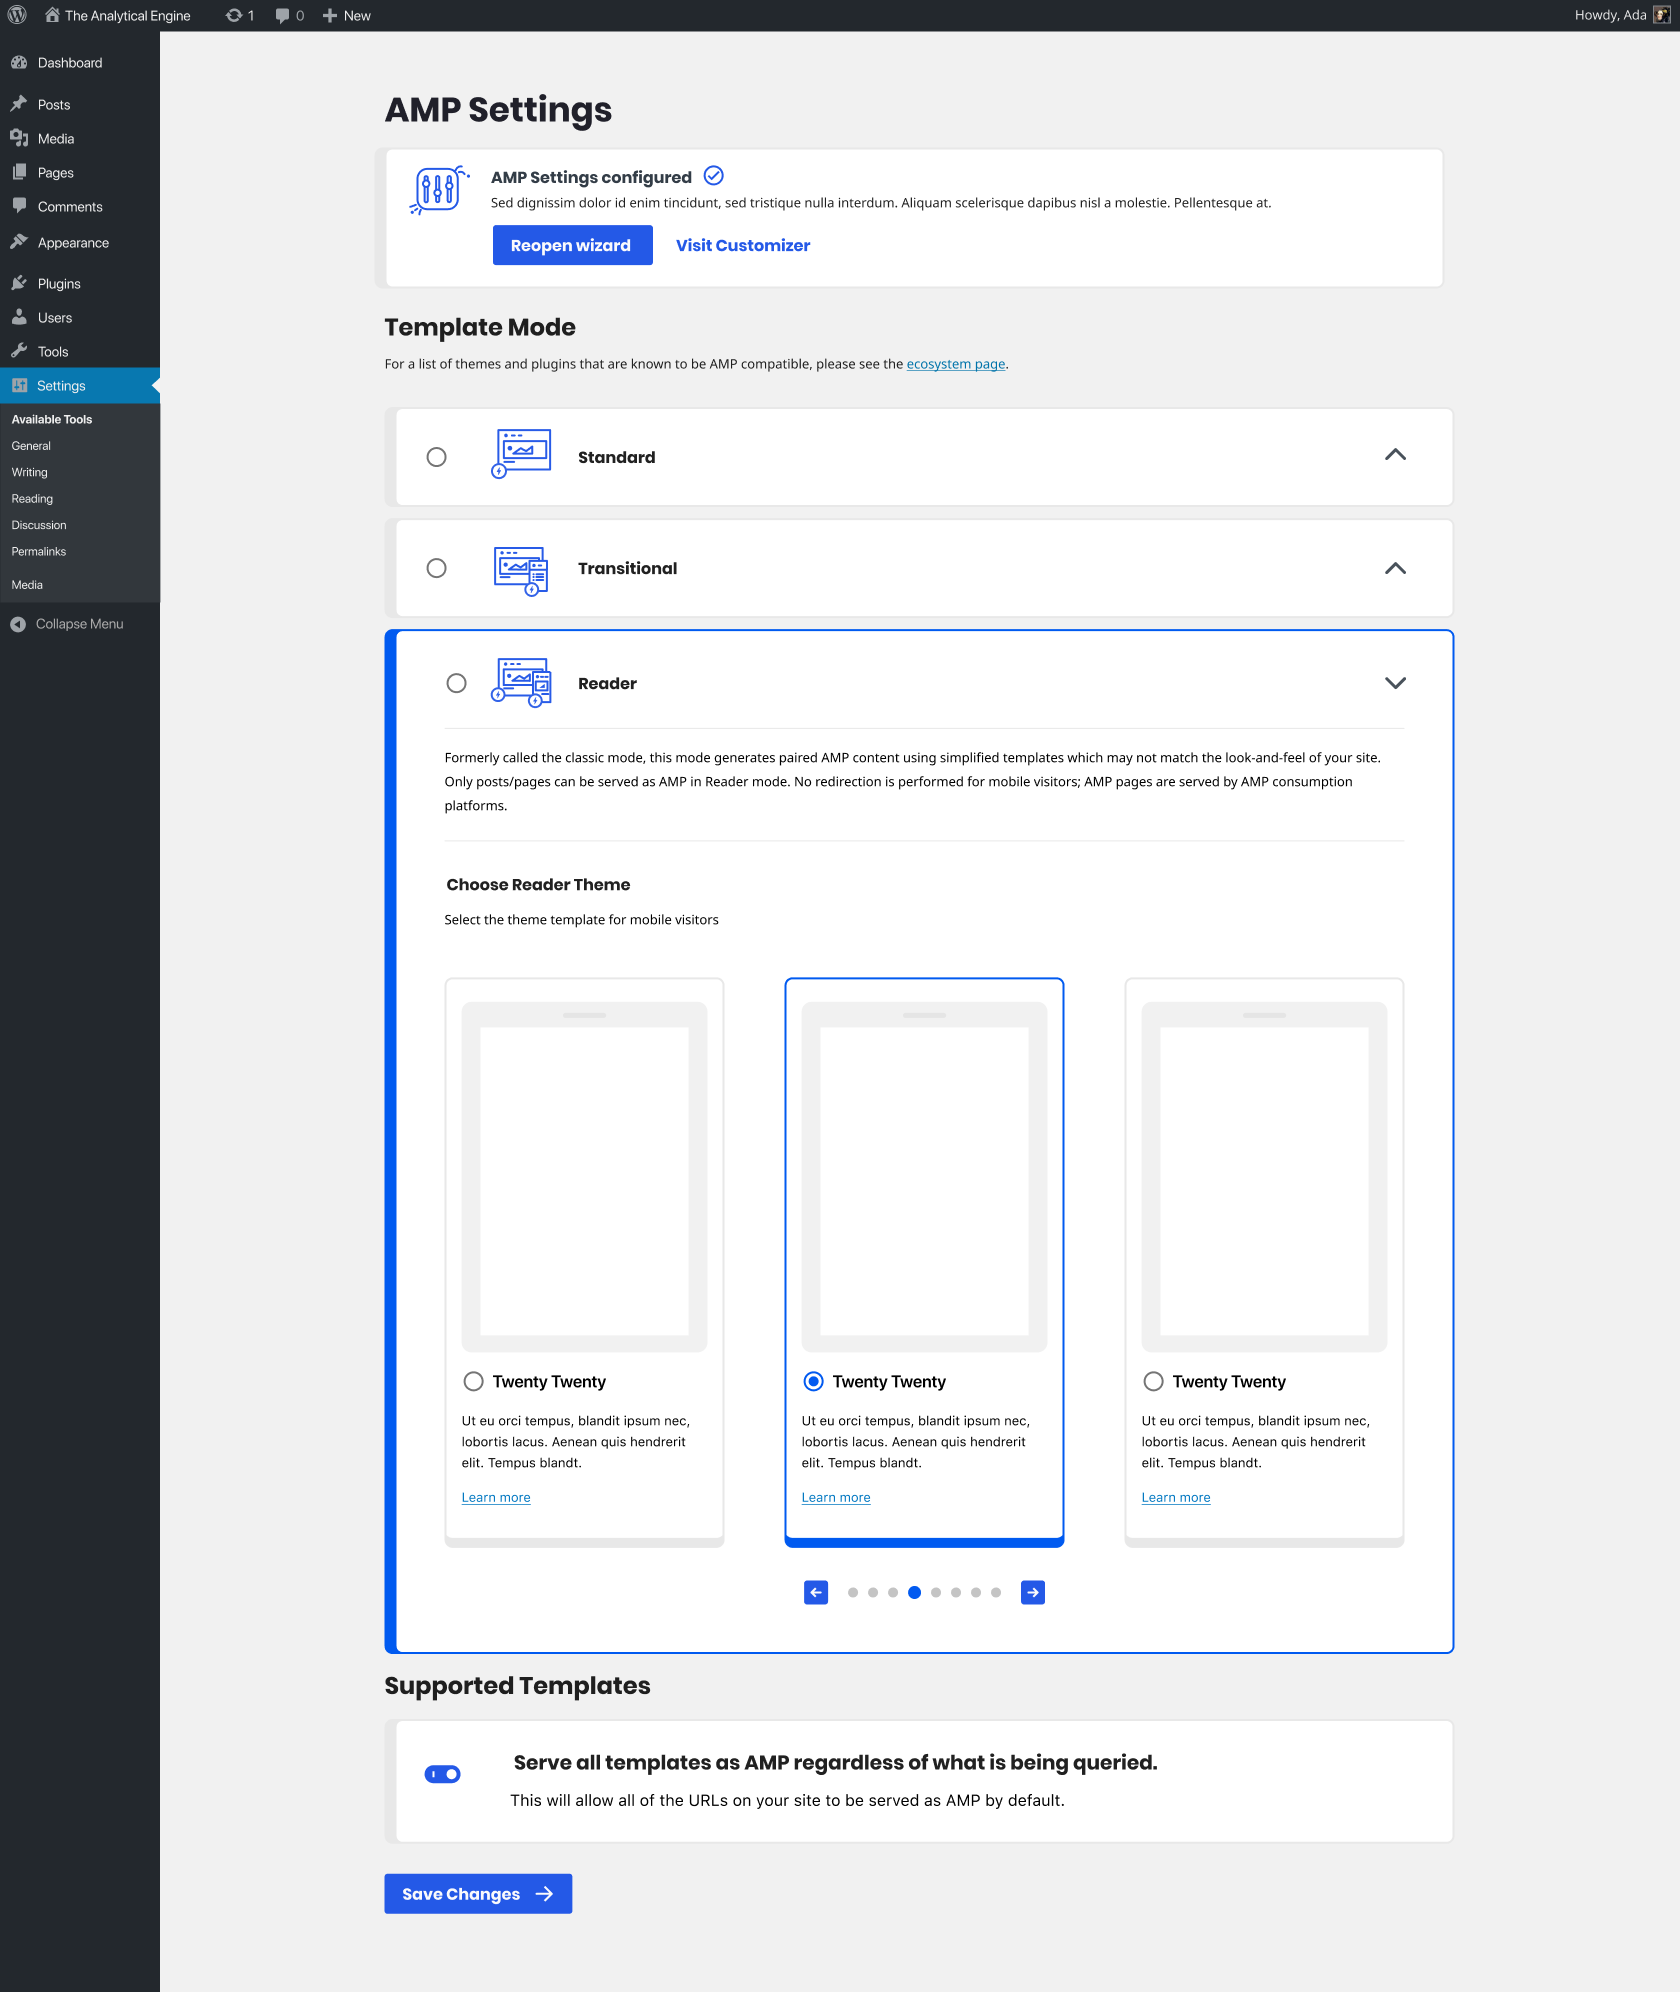Screen dimensions: 1680x1992
Task: Click the middle theme's phone preview thumbnail
Action: pyautogui.click(x=924, y=1177)
